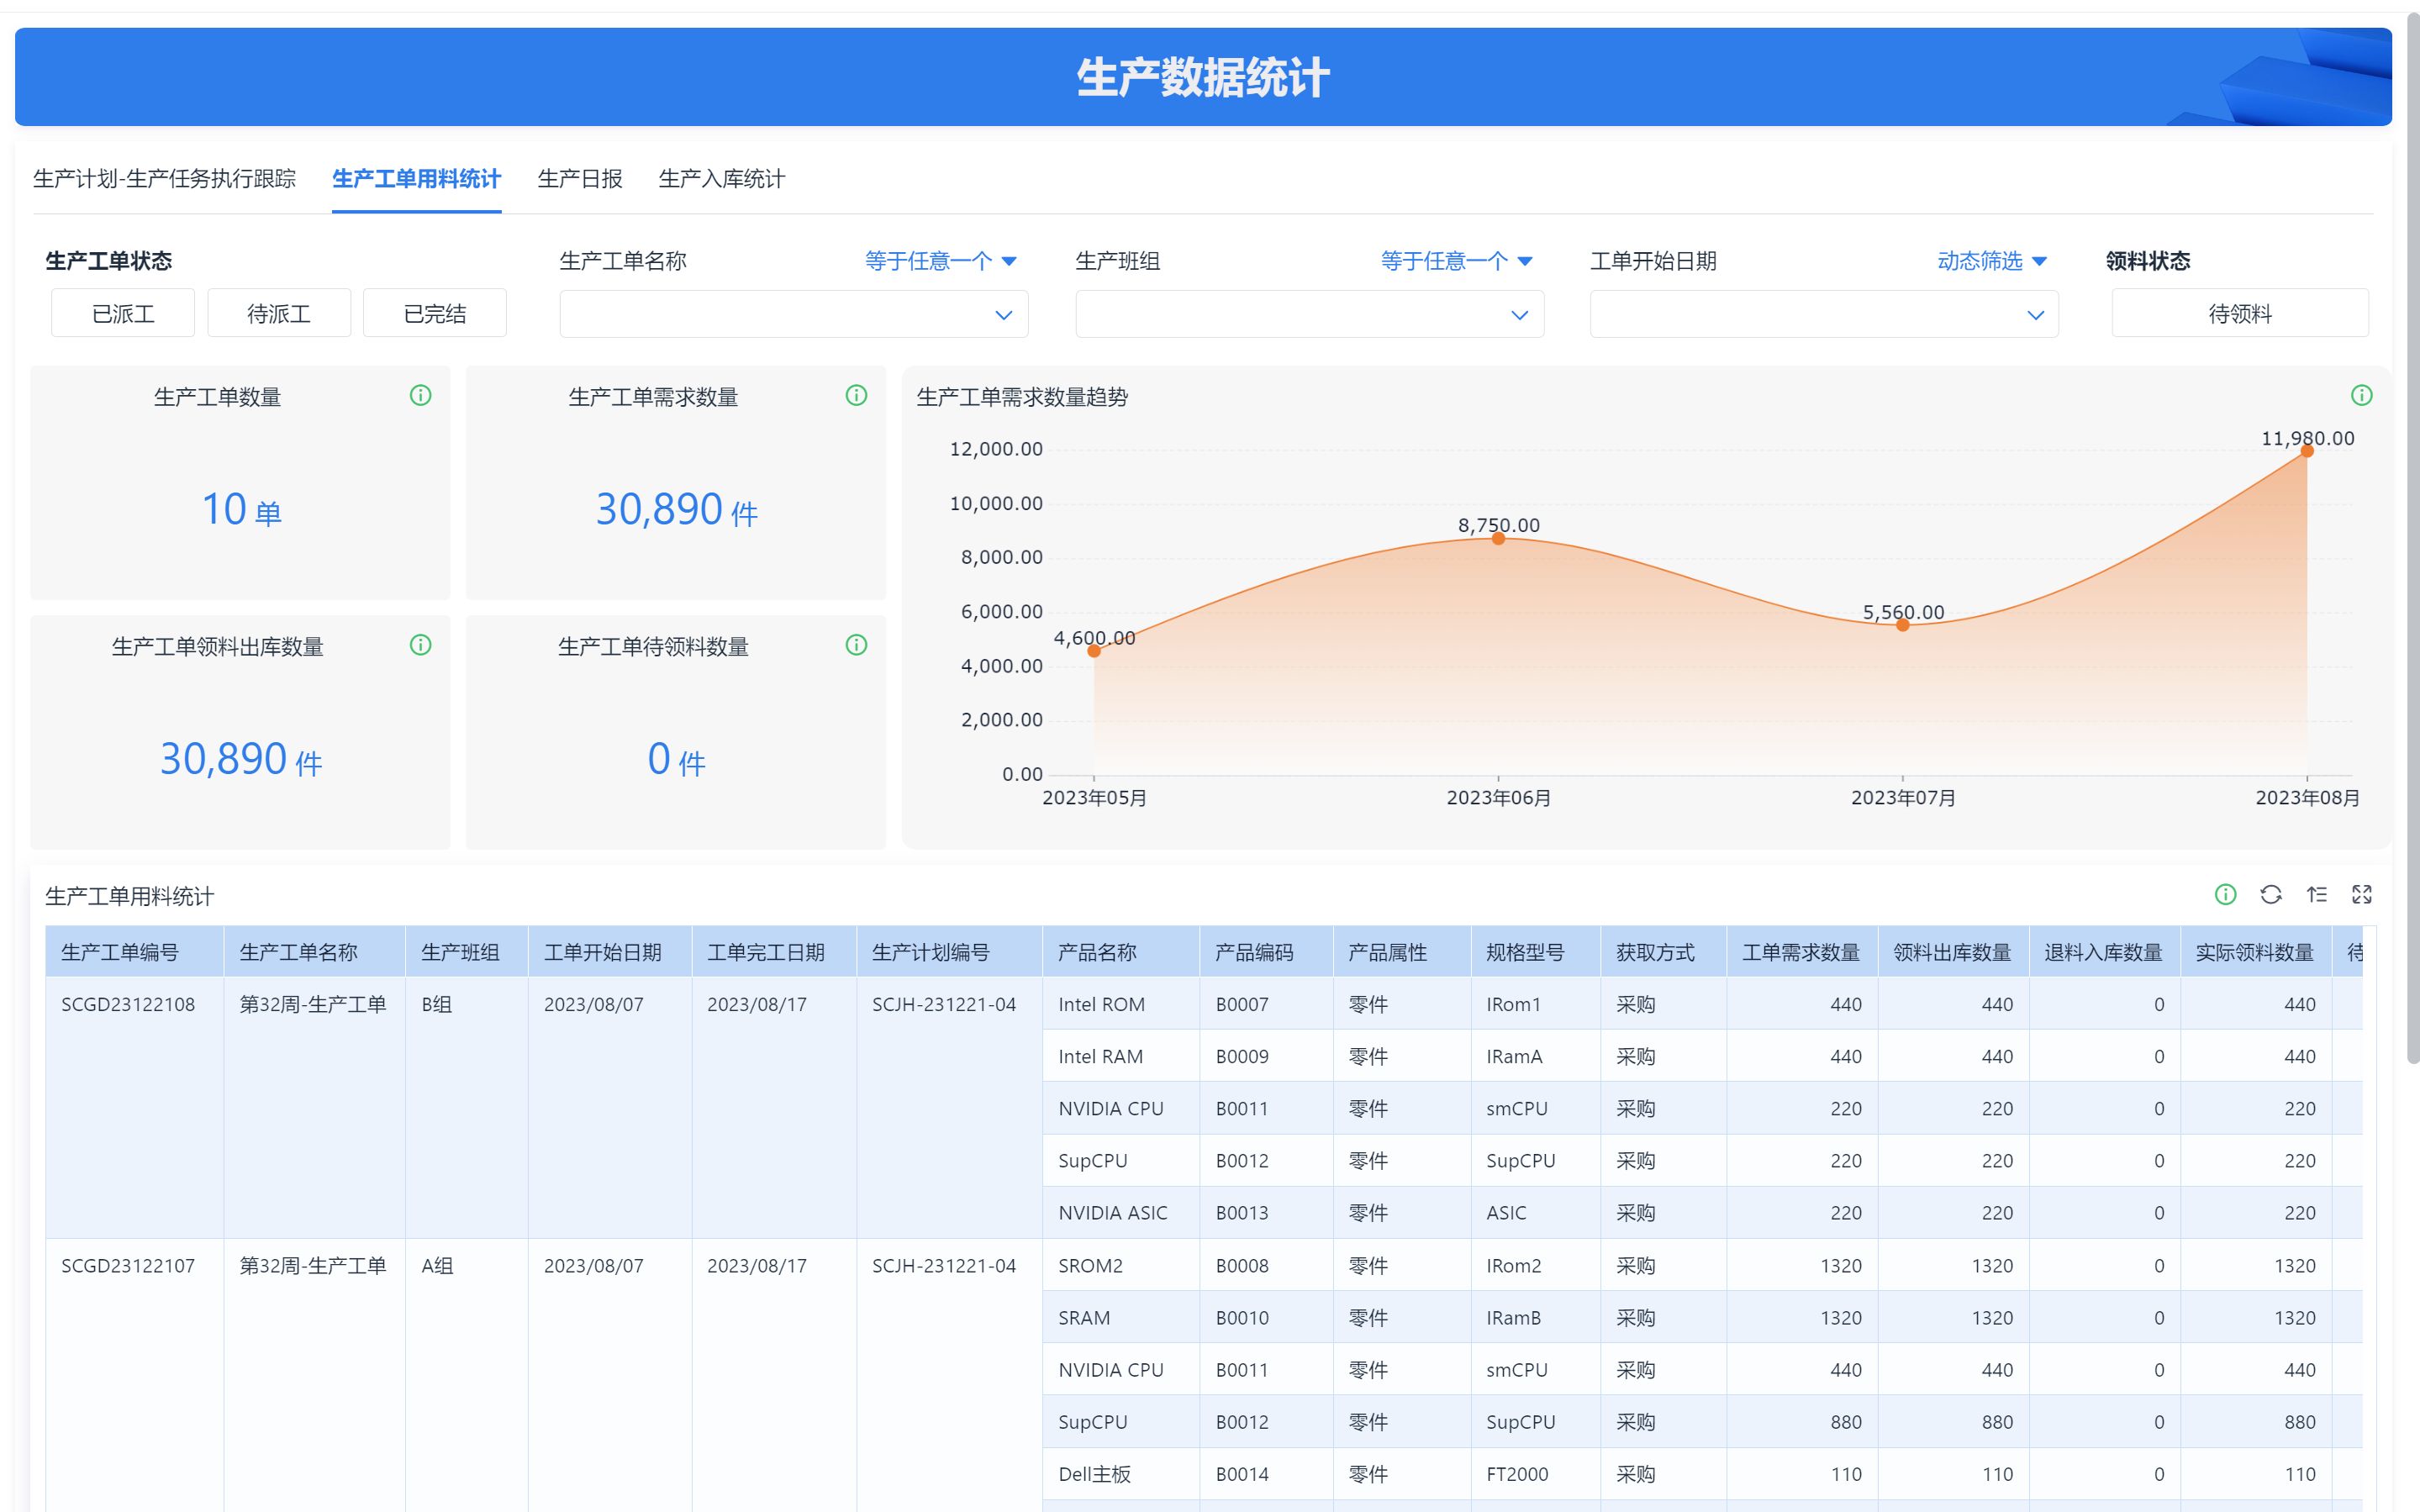Refresh the 生产工单用料统计 table
Screen dimensions: 2420x1512
(2271, 895)
